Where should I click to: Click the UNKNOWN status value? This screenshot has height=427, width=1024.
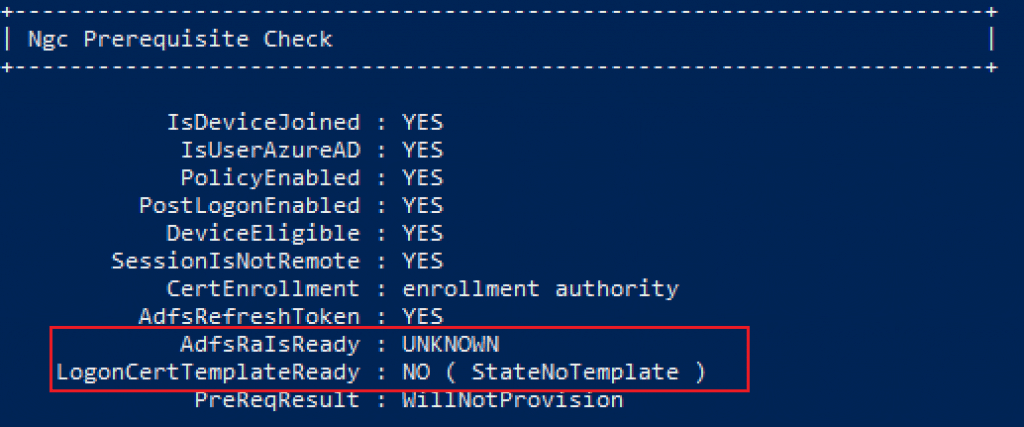click(x=451, y=344)
